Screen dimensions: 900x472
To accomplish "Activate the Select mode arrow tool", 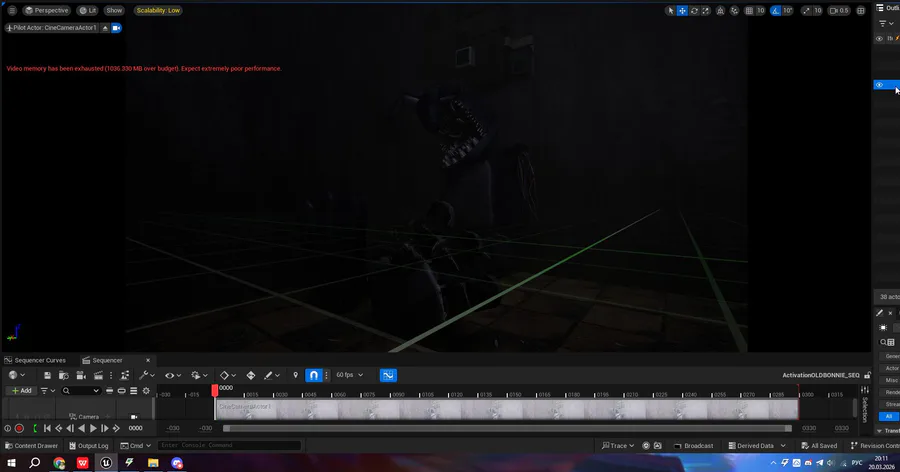I will coord(670,10).
